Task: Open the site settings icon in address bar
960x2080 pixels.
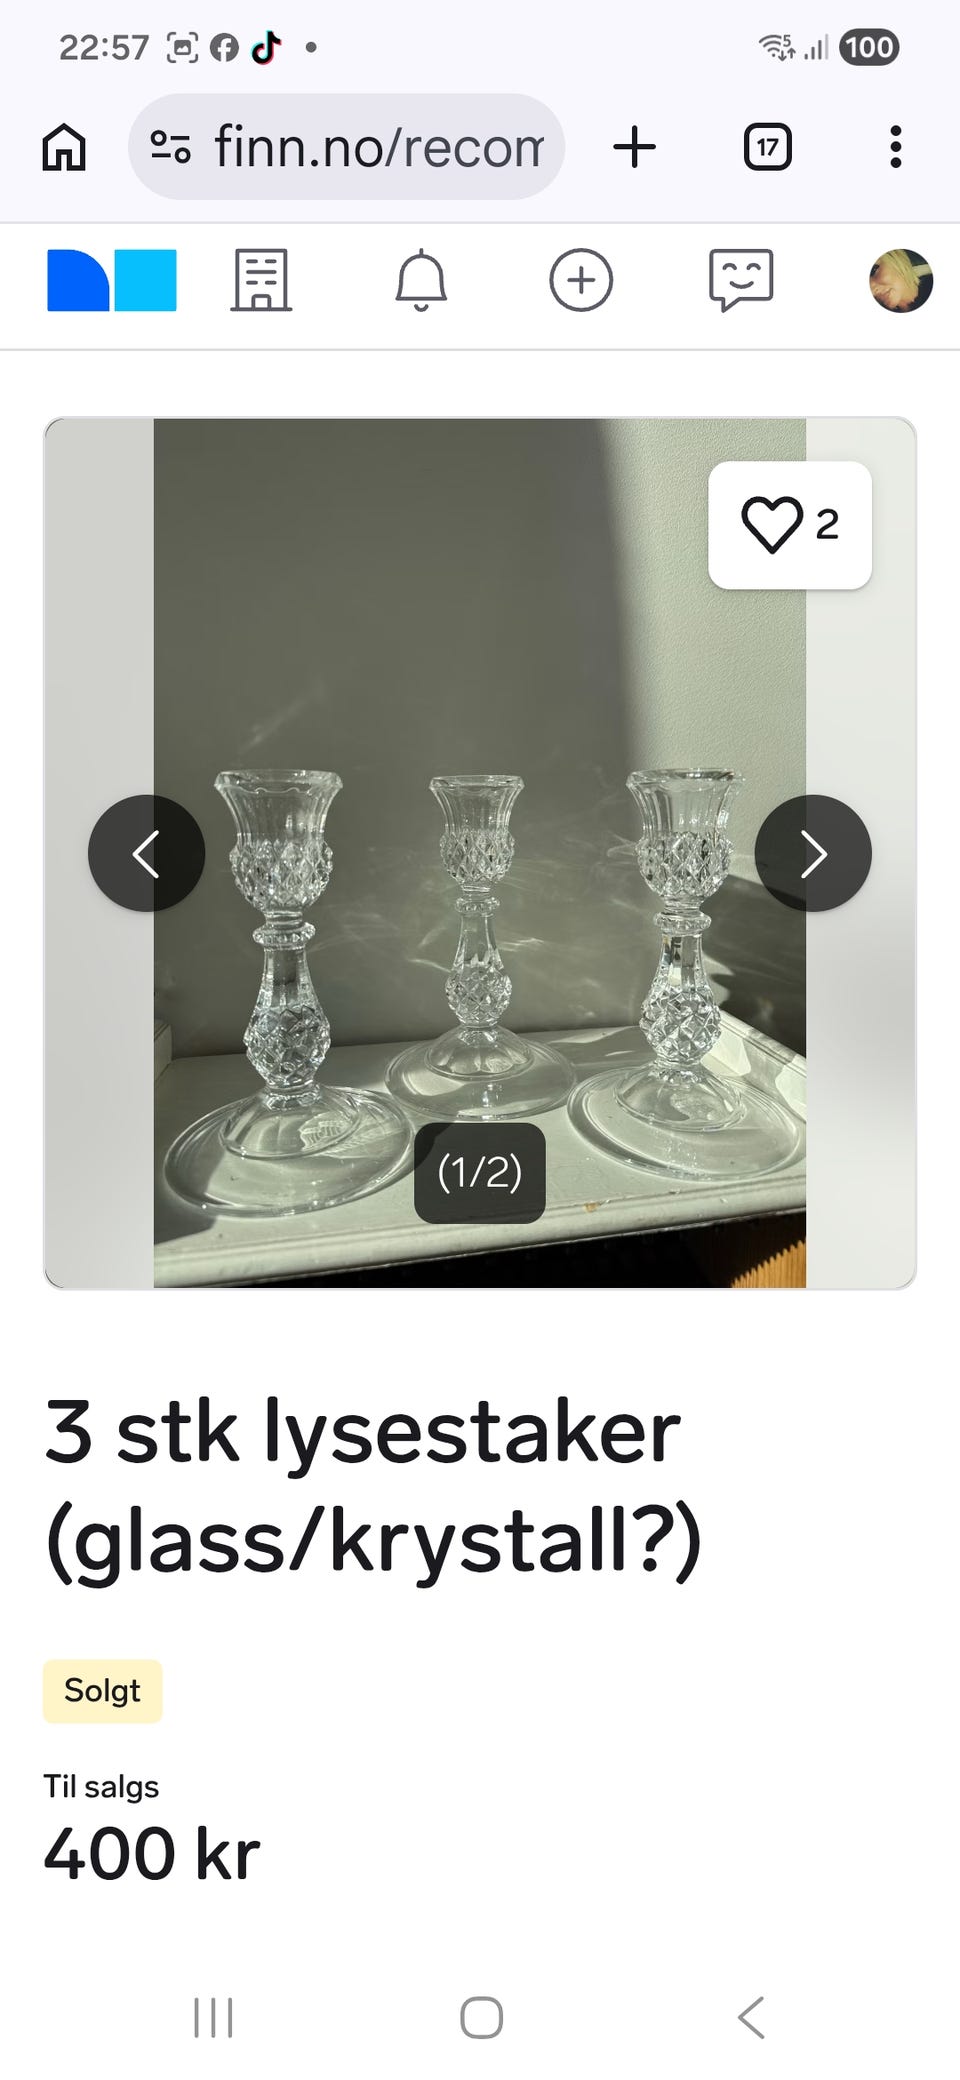Action: 170,147
